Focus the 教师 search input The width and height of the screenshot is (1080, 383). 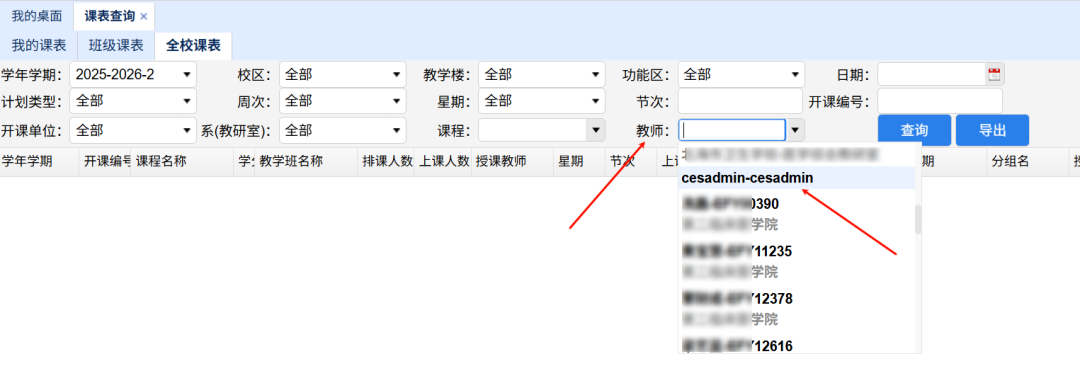[x=731, y=130]
